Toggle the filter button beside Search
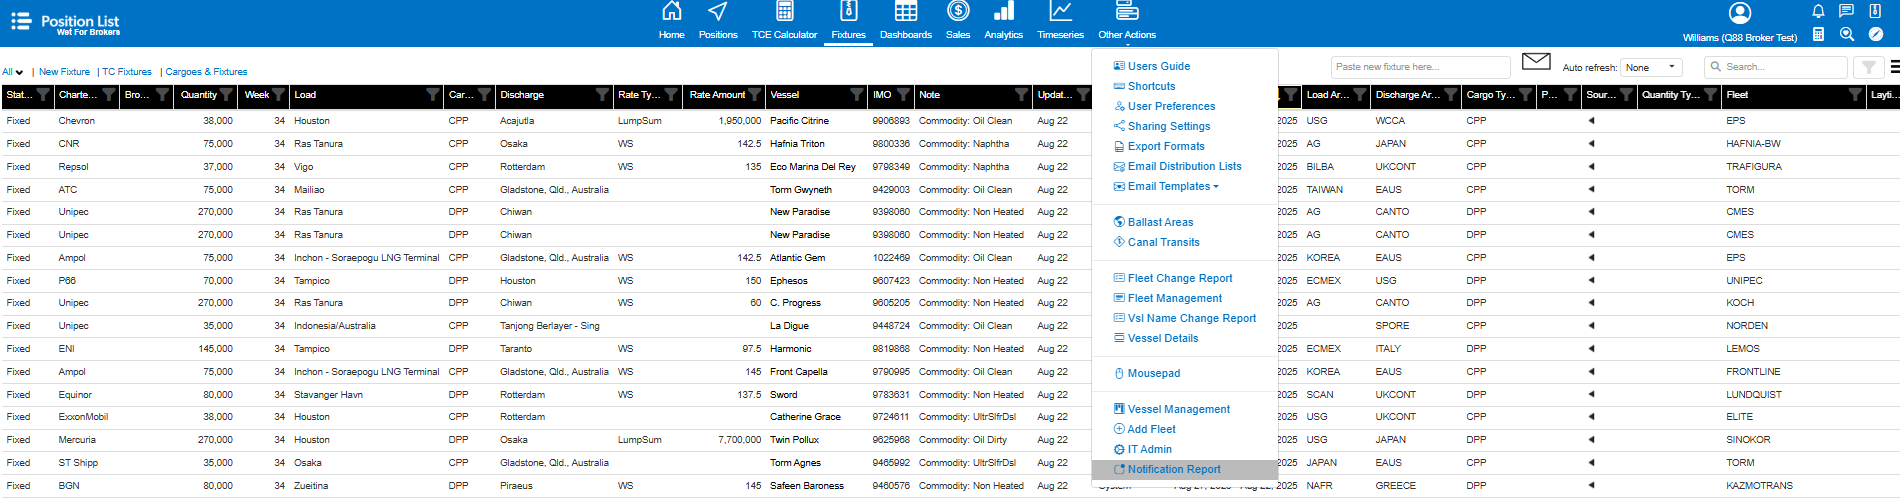Viewport: 1900px width, 499px height. pyautogui.click(x=1866, y=67)
